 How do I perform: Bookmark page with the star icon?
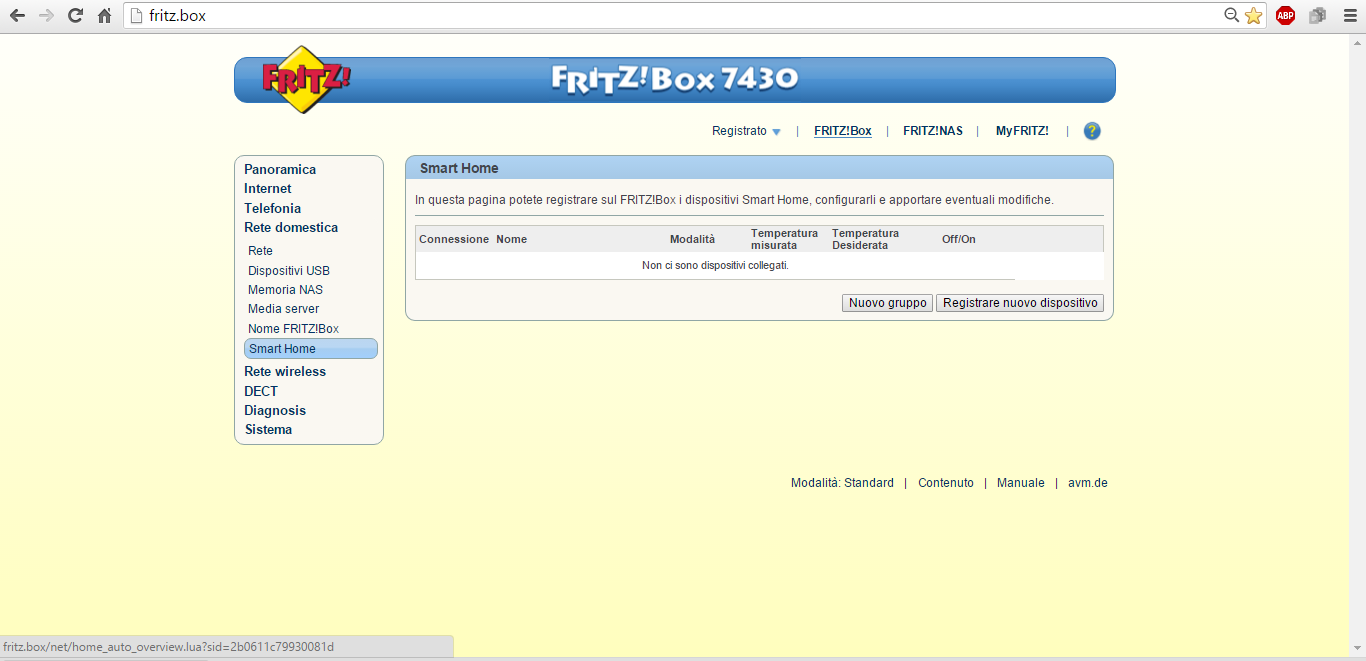pyautogui.click(x=1253, y=15)
